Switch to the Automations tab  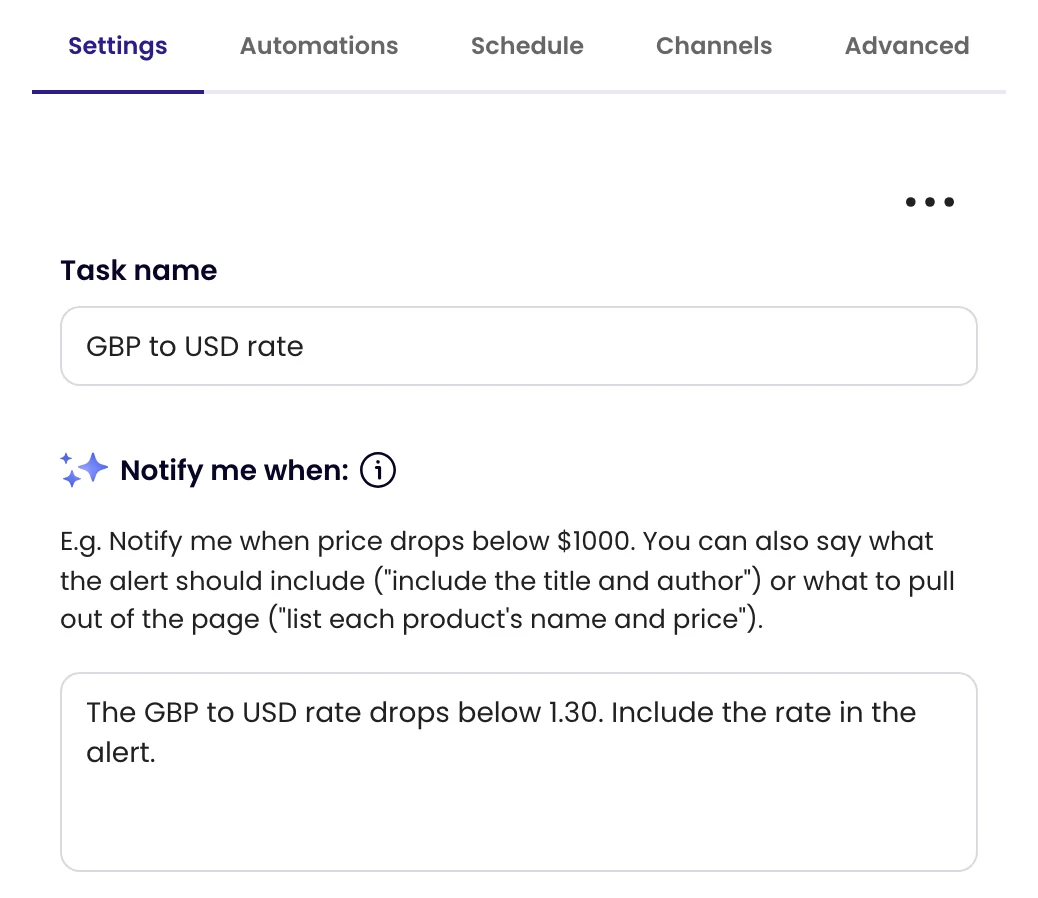(319, 46)
